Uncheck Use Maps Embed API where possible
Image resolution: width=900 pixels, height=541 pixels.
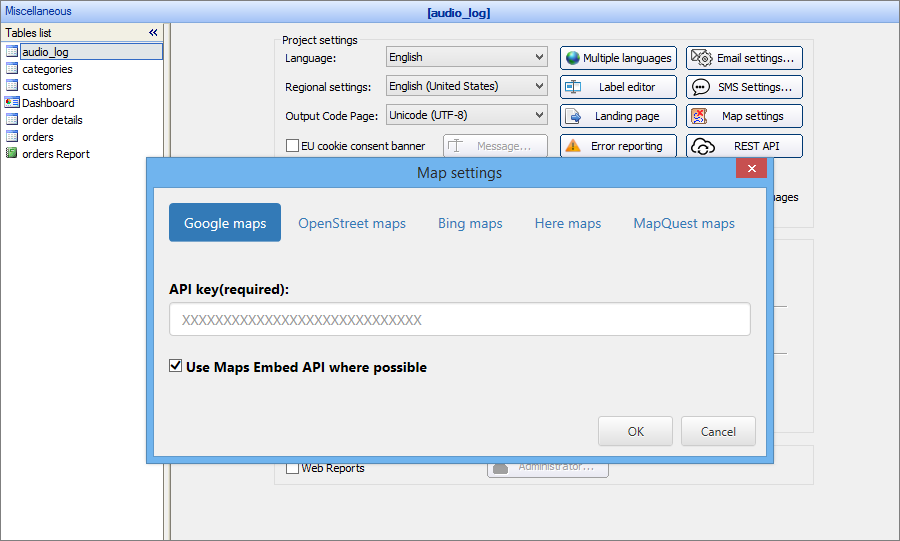pos(176,366)
